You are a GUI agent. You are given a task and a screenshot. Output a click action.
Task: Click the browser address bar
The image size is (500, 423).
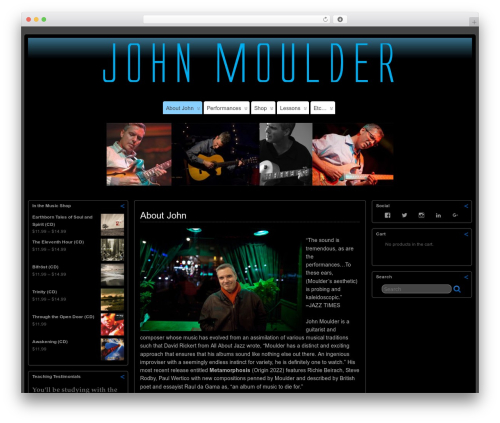click(236, 19)
